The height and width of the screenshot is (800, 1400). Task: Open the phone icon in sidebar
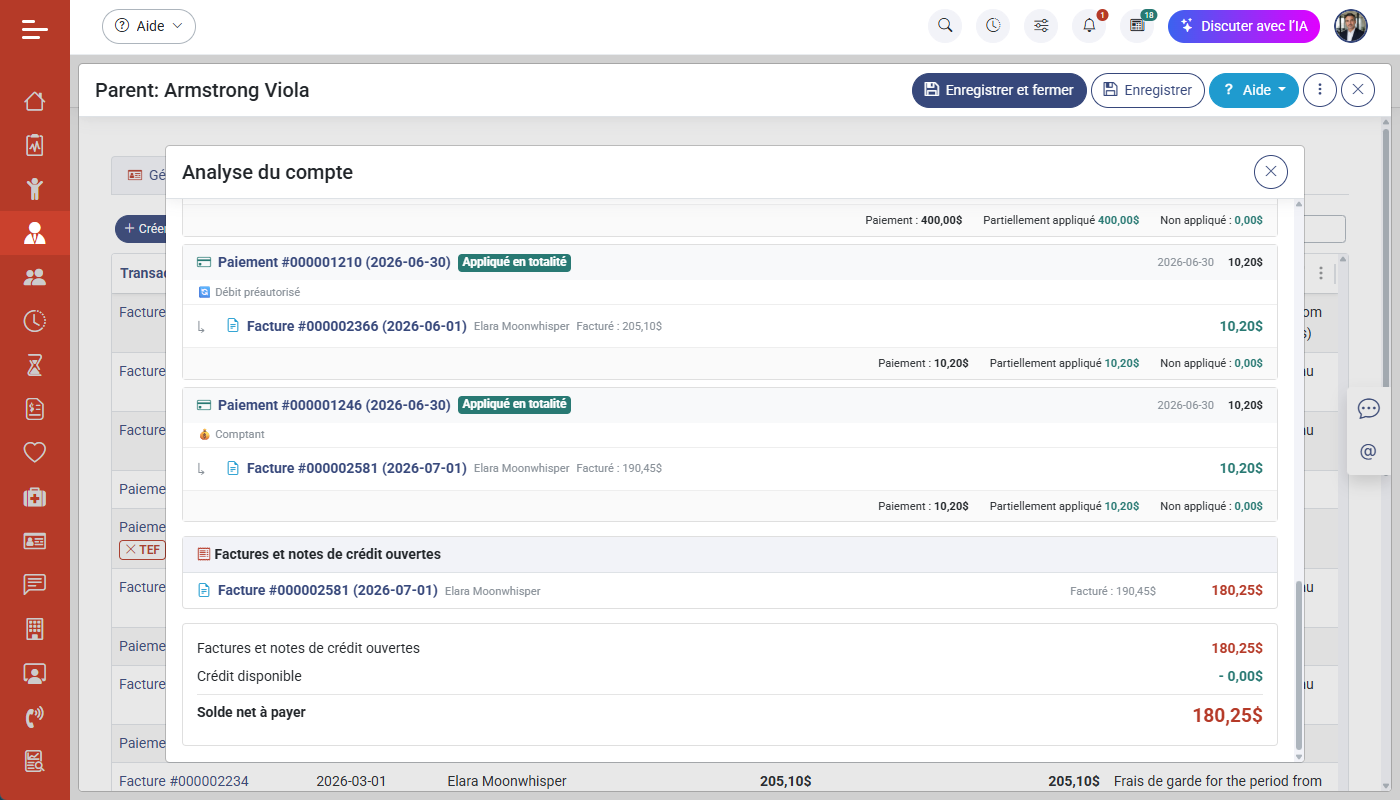click(x=35, y=716)
